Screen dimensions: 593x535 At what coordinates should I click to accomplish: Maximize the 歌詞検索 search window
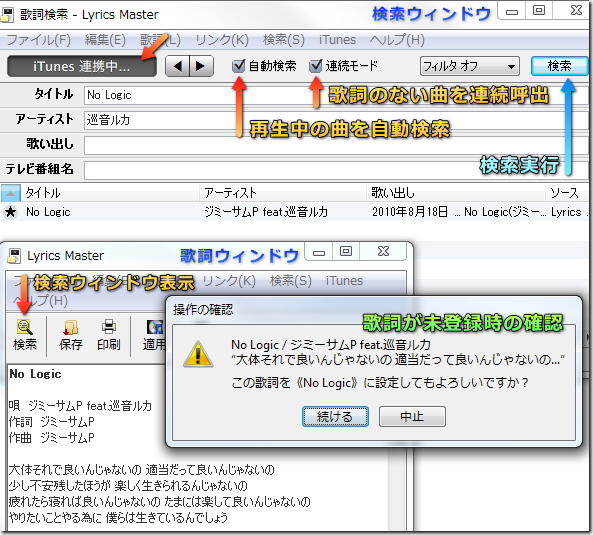click(x=539, y=10)
